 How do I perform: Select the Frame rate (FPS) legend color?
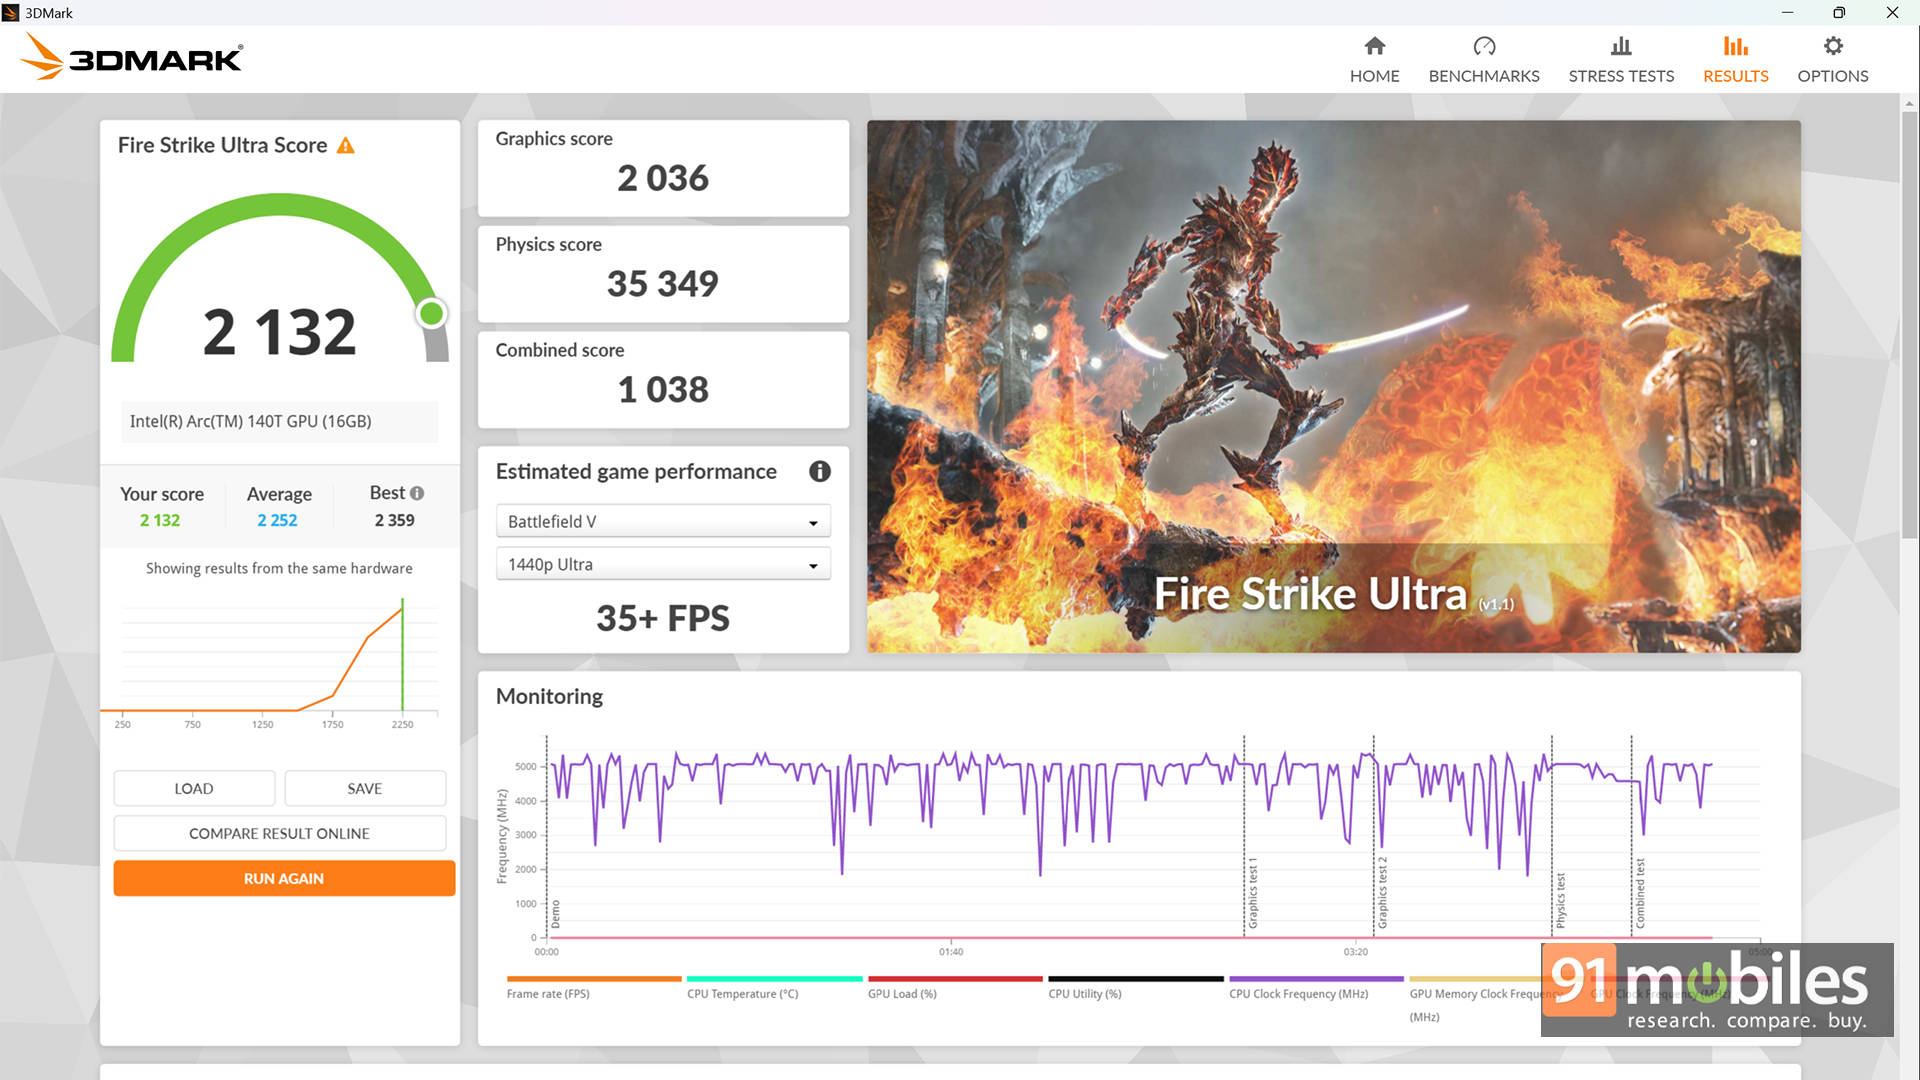tap(594, 979)
